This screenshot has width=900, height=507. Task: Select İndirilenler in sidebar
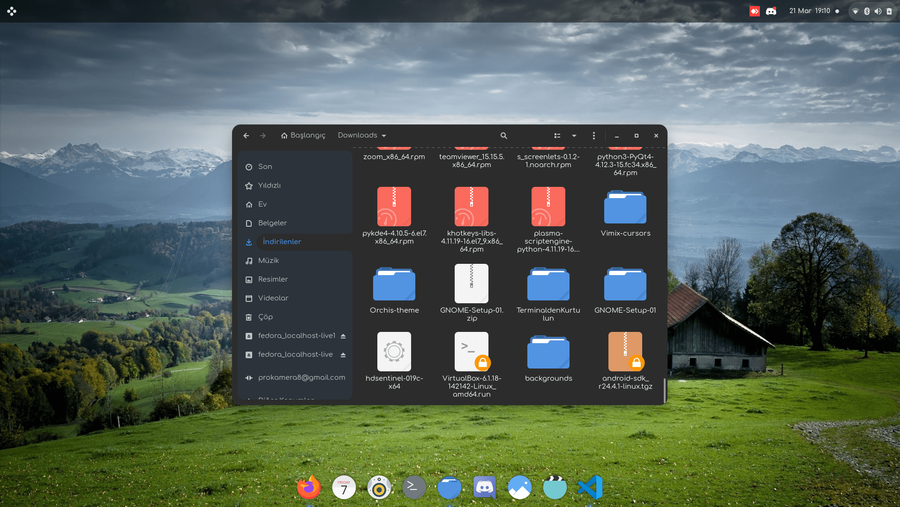click(x=296, y=242)
